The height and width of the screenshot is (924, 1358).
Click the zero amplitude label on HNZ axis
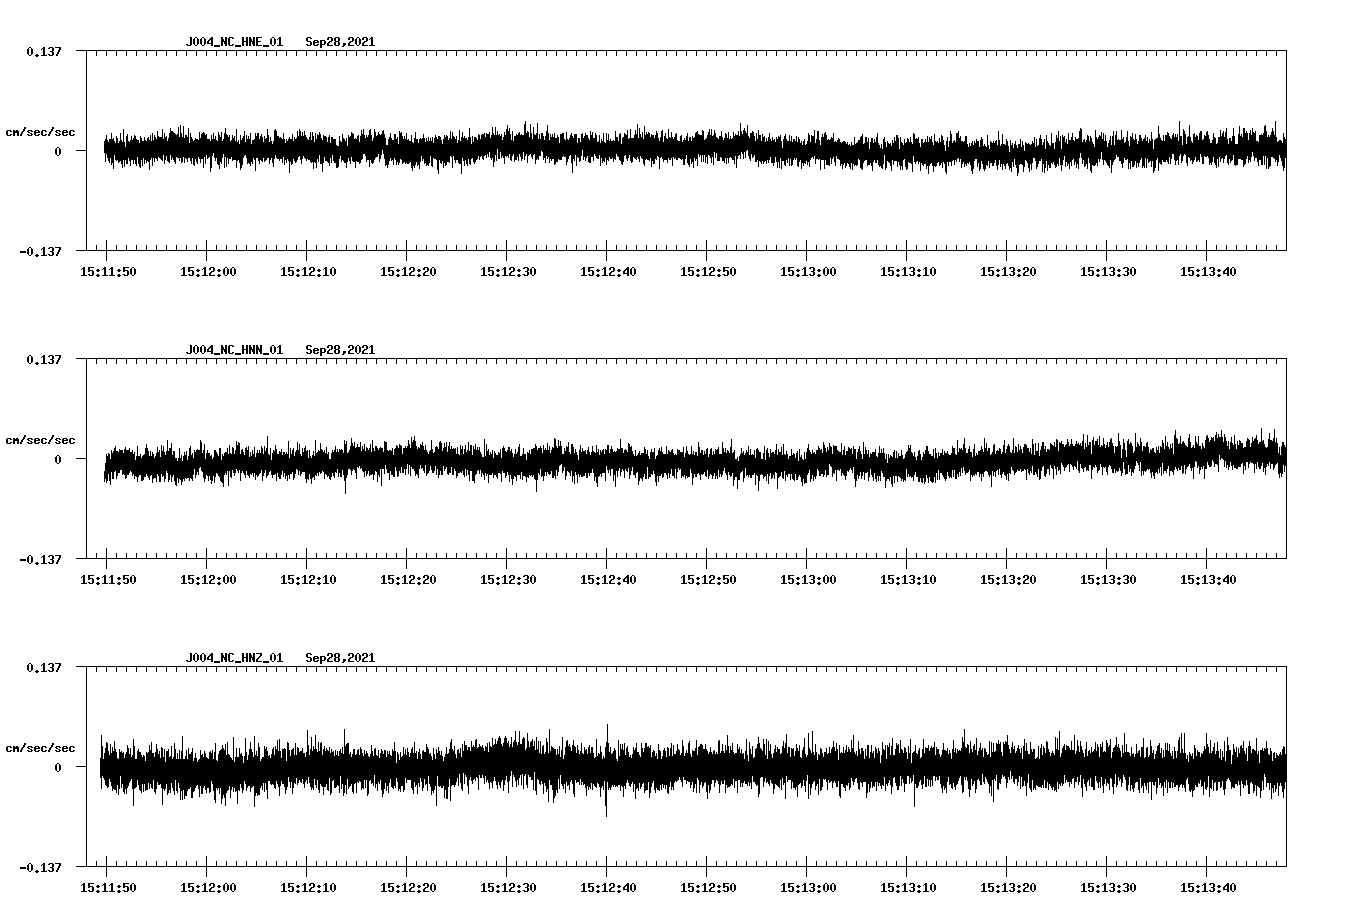pyautogui.click(x=58, y=768)
